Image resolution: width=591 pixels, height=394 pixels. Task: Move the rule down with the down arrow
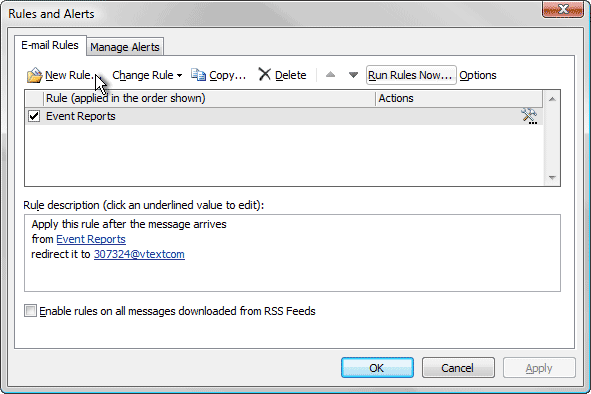pos(353,75)
